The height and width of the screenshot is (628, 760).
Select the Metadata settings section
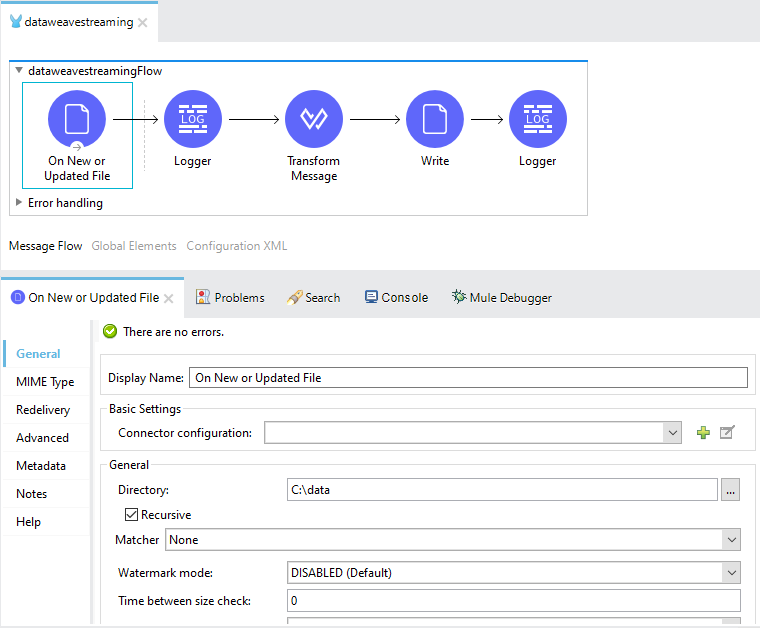41,466
